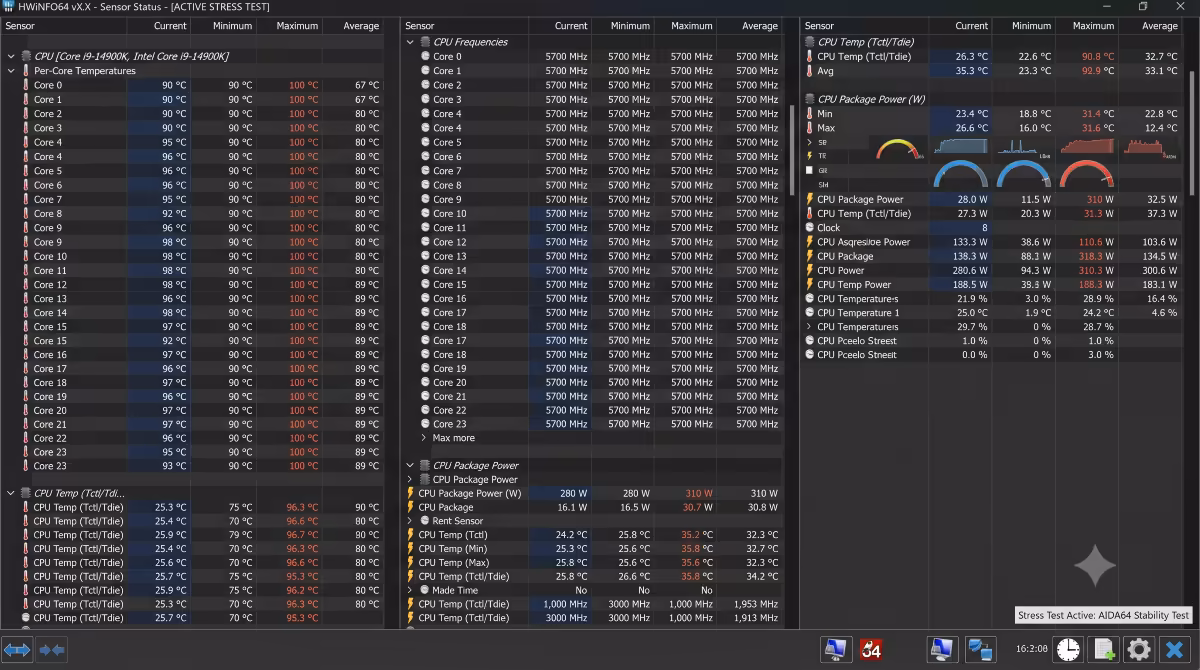The width and height of the screenshot is (1200, 670).
Task: Open the clock timer icon in bottom toolbar
Action: (1068, 649)
